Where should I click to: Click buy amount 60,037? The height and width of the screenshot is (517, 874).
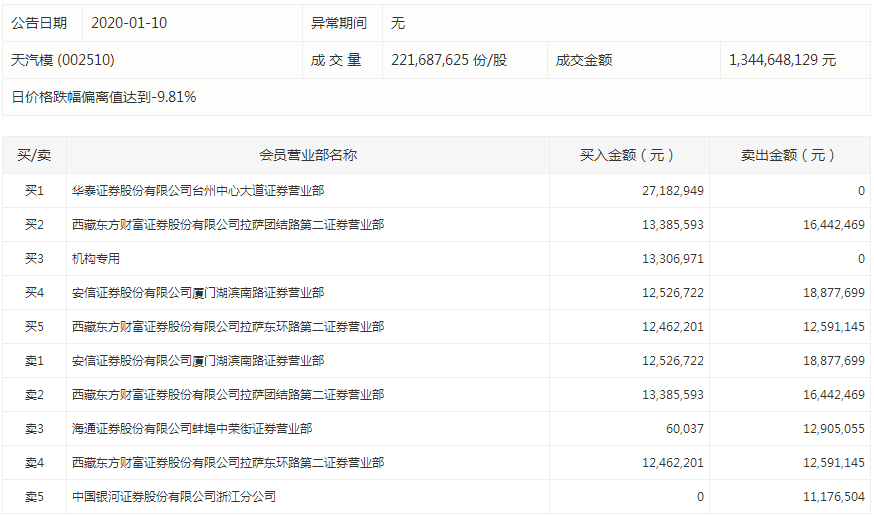coord(684,428)
